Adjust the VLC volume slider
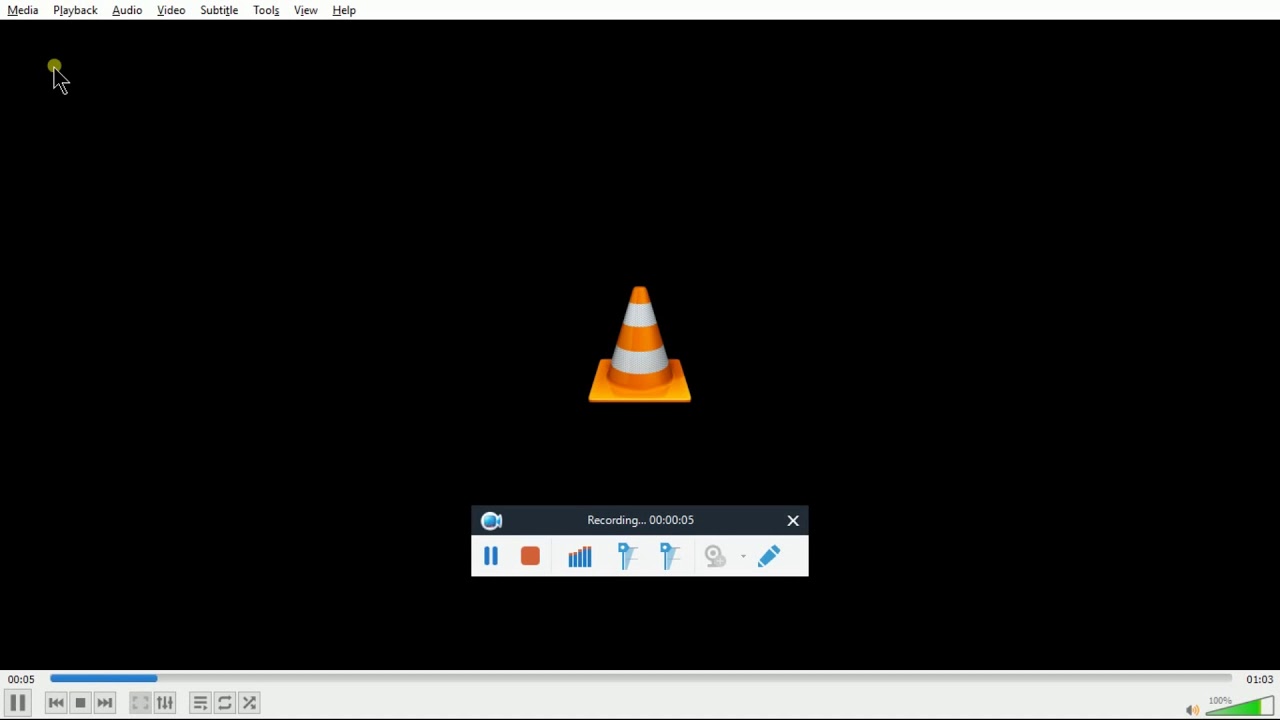This screenshot has width=1280, height=720. click(x=1240, y=706)
